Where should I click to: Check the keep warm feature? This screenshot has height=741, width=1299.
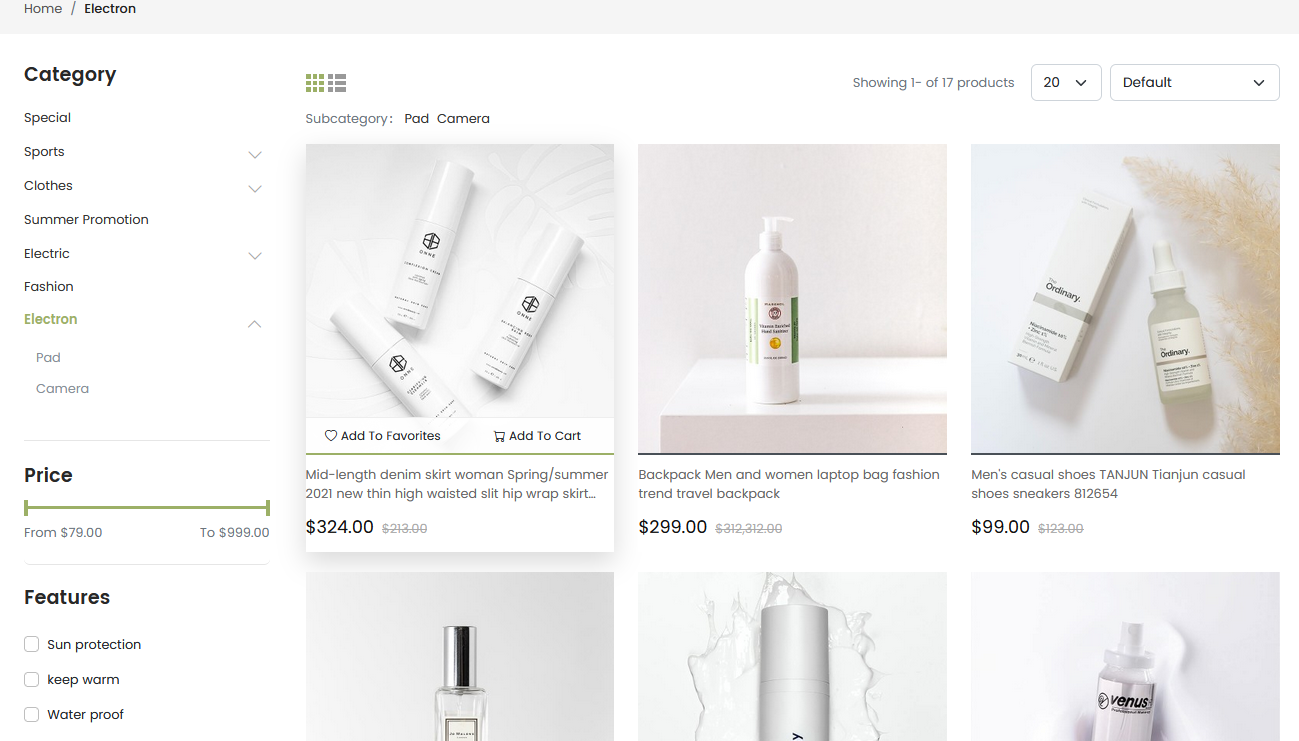point(32,679)
